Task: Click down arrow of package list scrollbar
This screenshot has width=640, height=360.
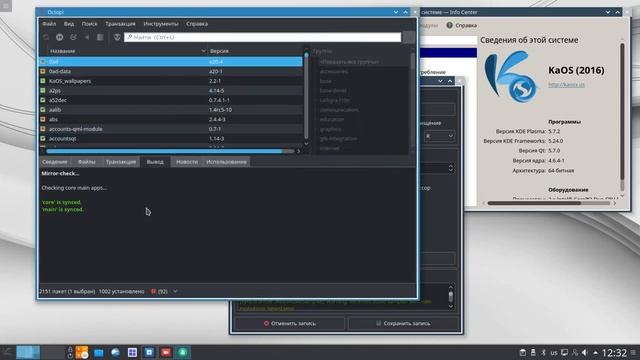Action: click(307, 144)
